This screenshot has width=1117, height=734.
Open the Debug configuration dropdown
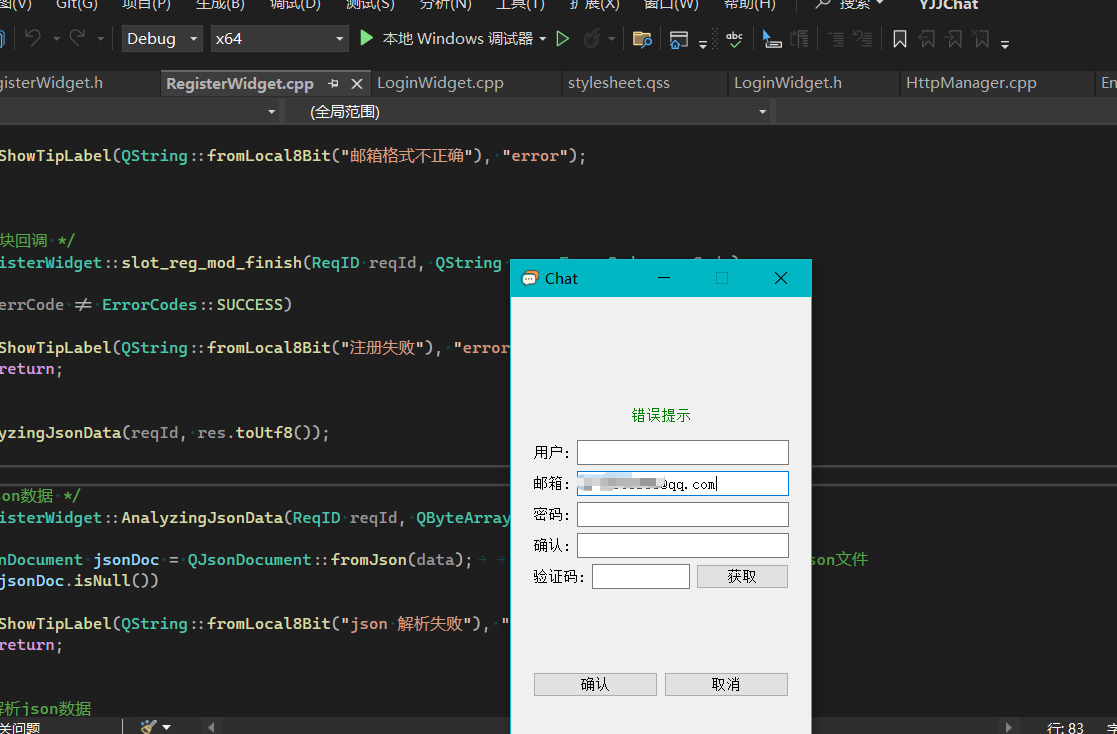pos(162,38)
